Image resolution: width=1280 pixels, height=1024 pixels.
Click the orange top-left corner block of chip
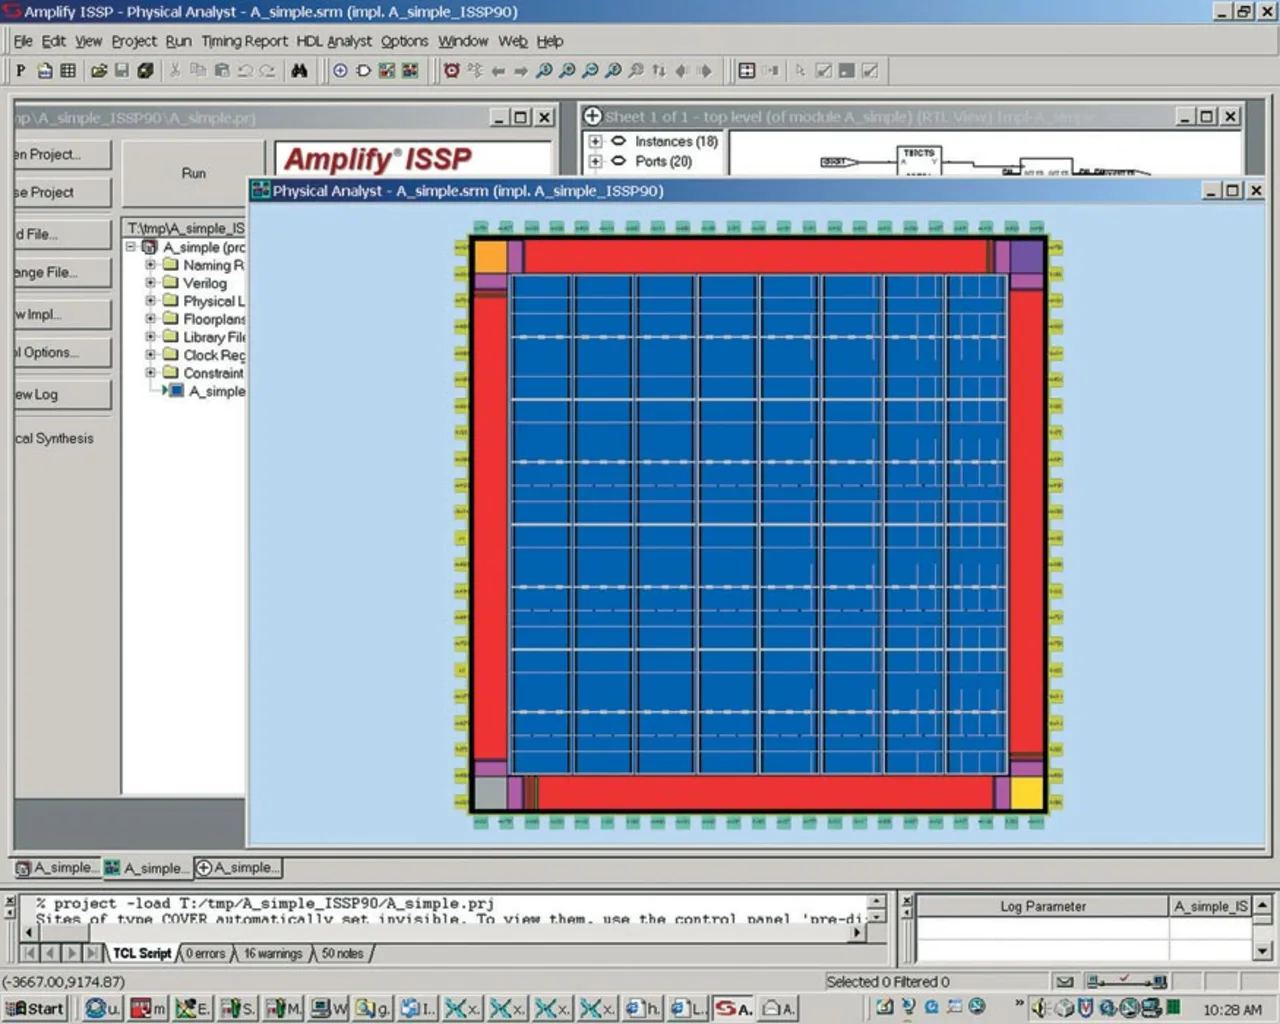pyautogui.click(x=490, y=256)
